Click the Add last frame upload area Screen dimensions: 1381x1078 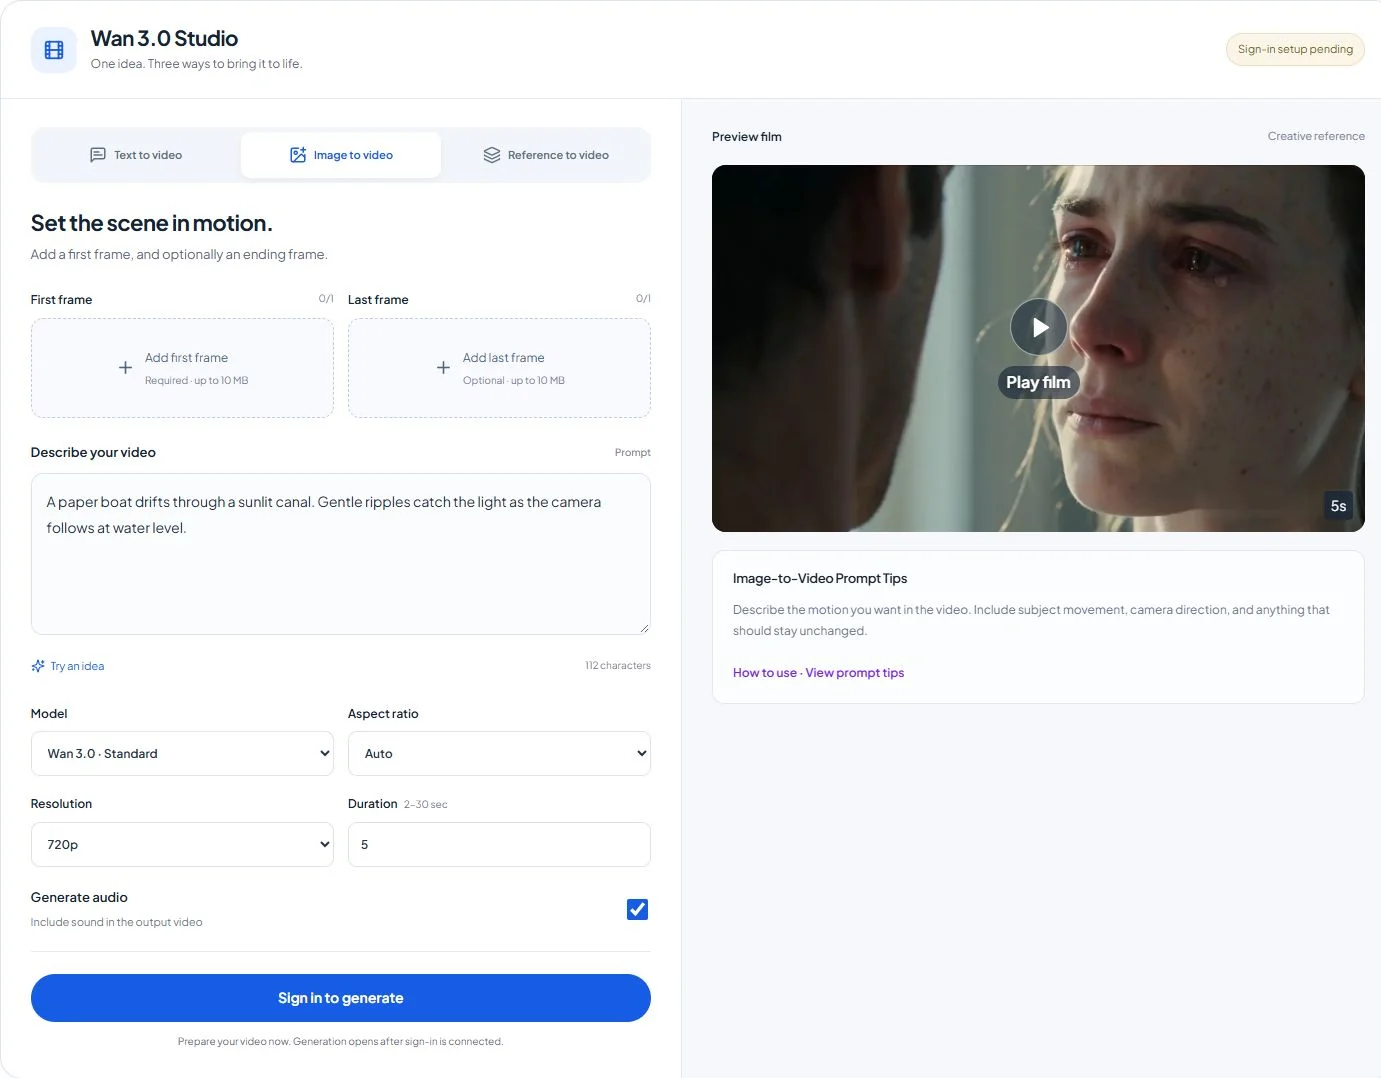point(499,368)
